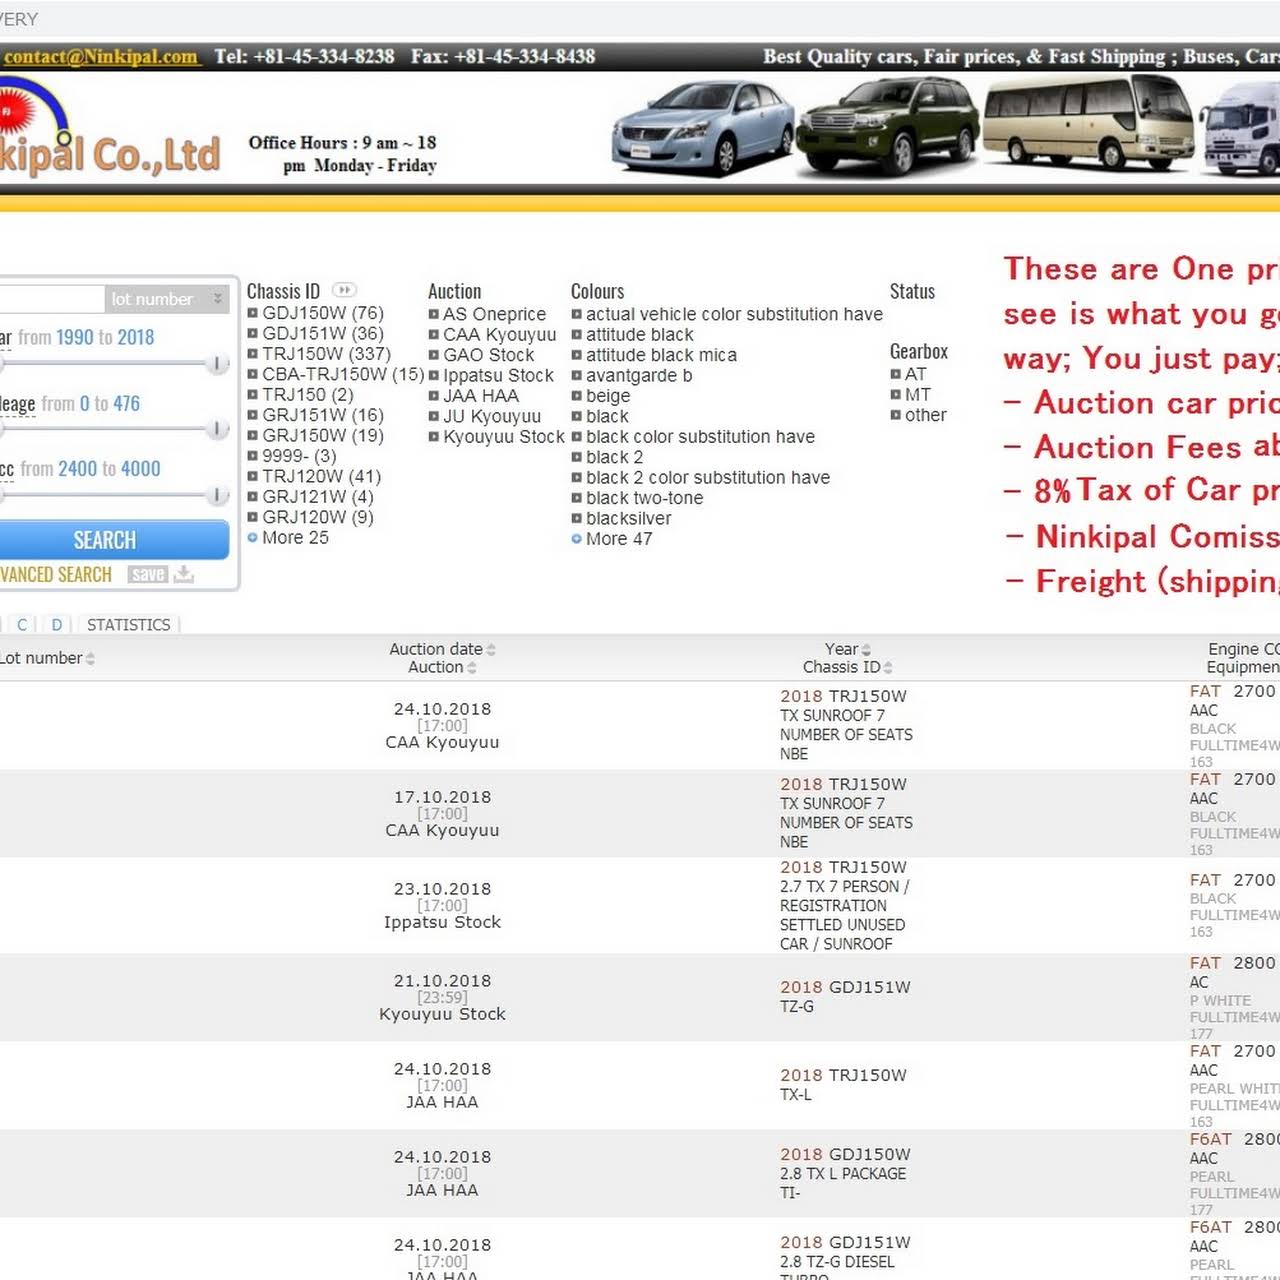Enable the CBA-TRJ150W (15) chassis filter

pos(253,374)
